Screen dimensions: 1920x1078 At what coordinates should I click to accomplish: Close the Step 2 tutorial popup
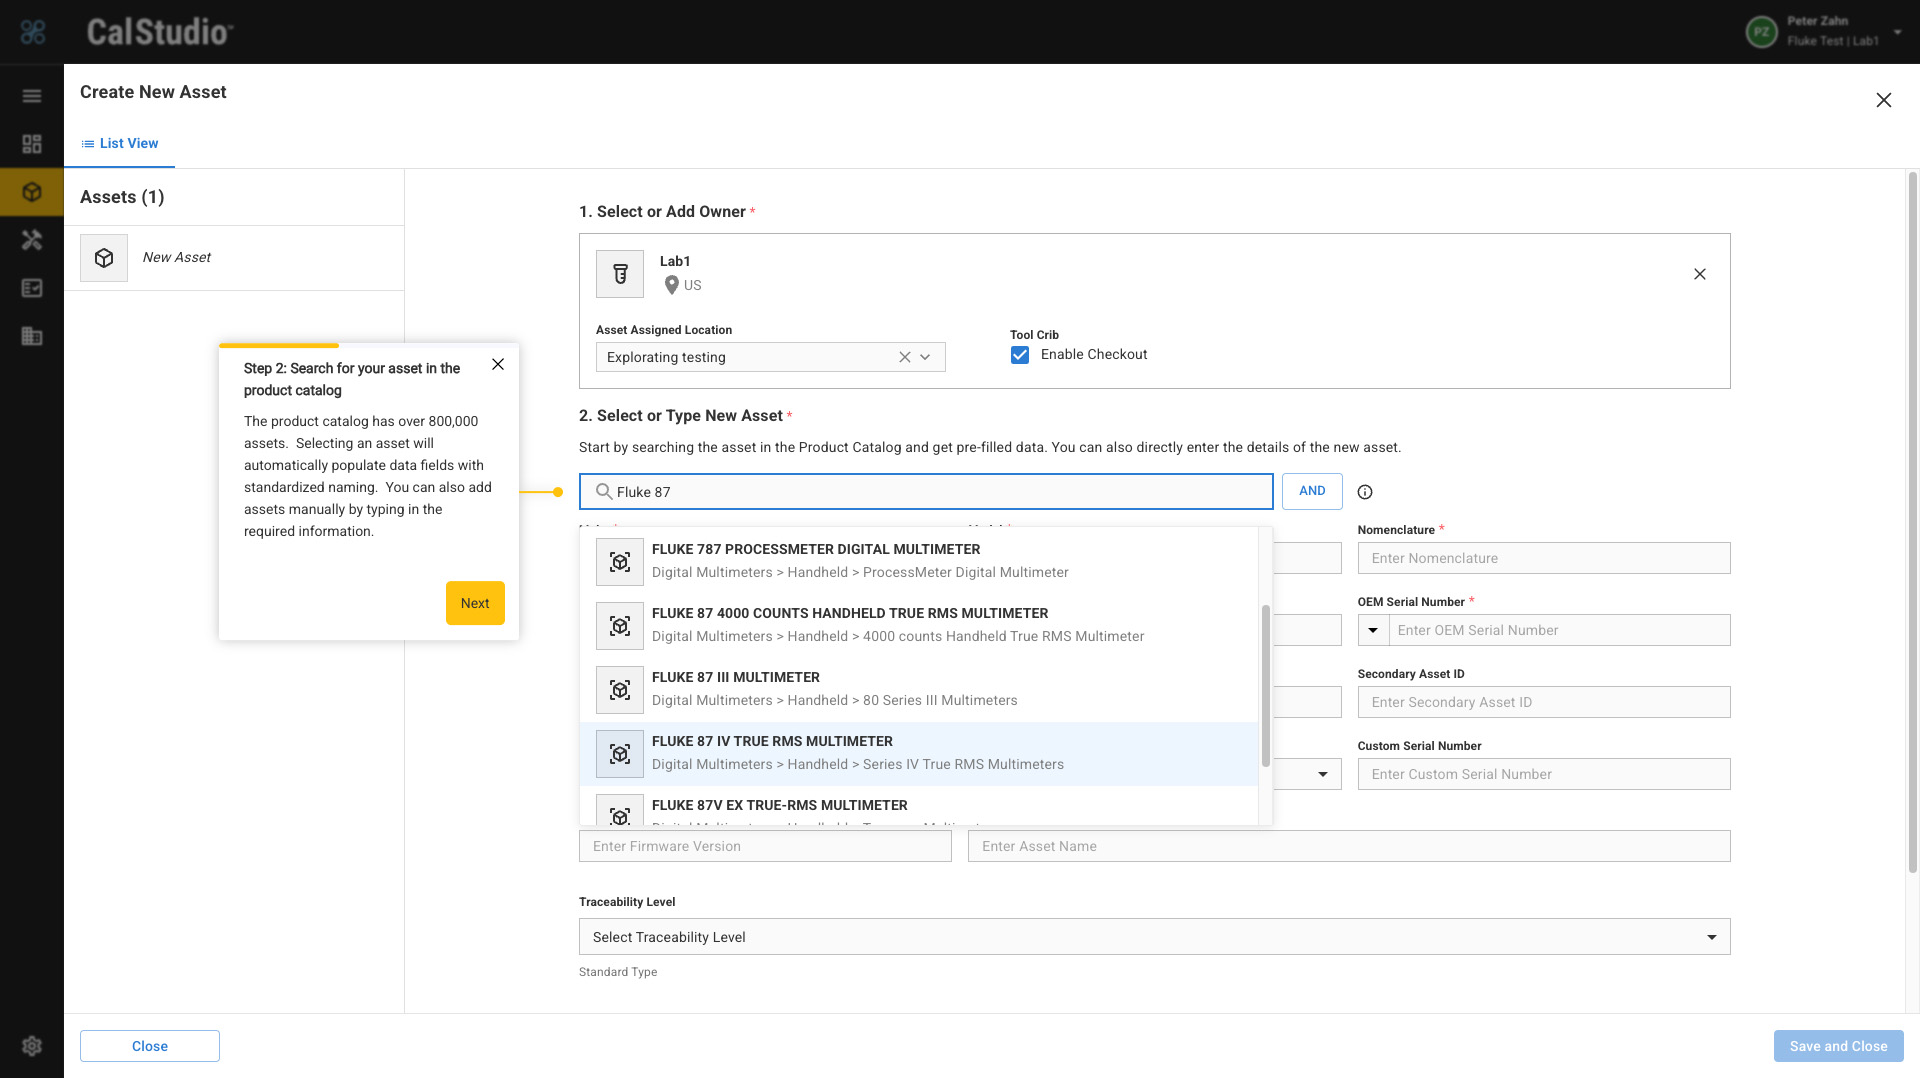tap(498, 364)
